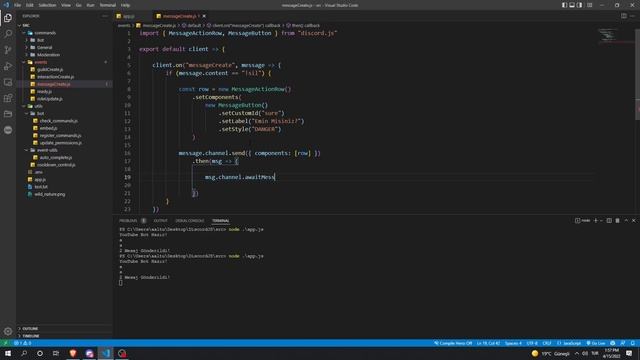Maximize the terminal panel size
Image resolution: width=640 pixels, height=360 pixels.
tap(626, 220)
